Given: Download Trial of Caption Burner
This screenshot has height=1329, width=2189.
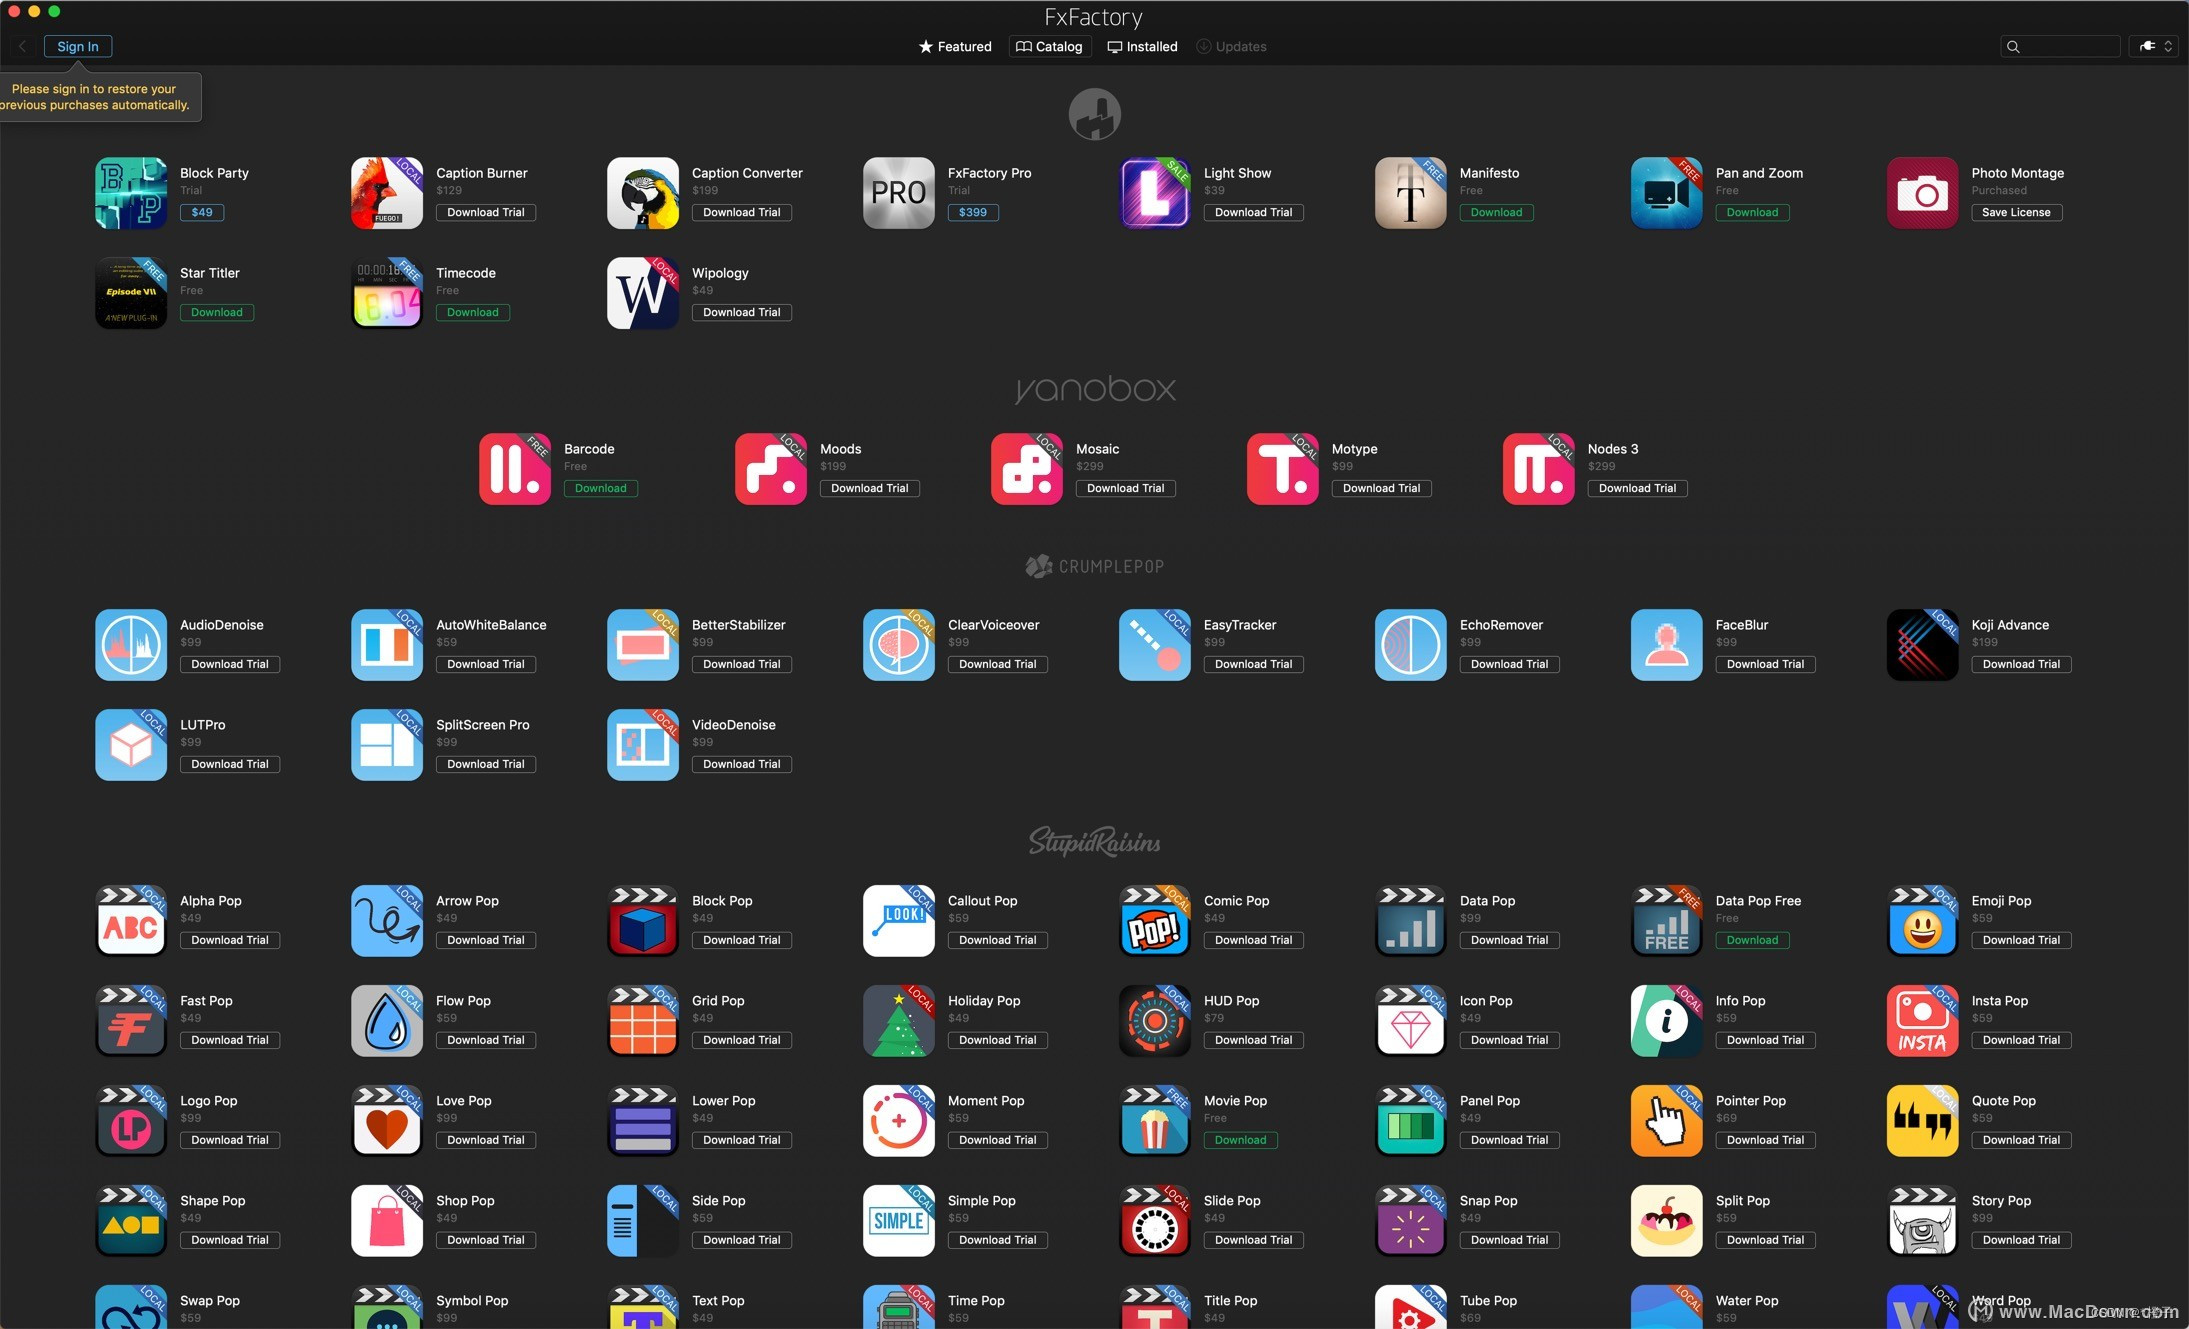Looking at the screenshot, I should [x=486, y=212].
